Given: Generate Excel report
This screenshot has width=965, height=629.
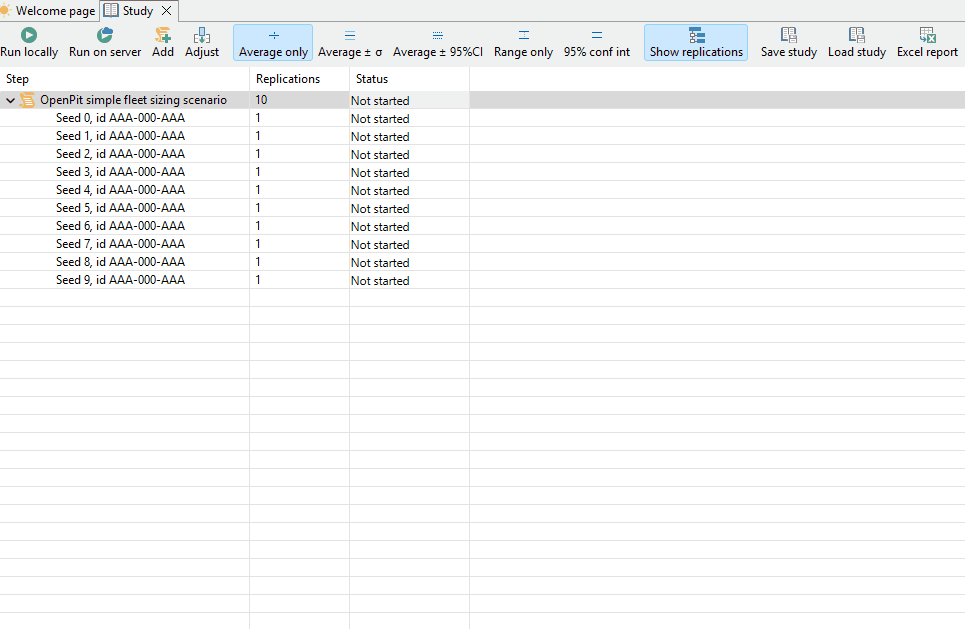Looking at the screenshot, I should [x=927, y=42].
